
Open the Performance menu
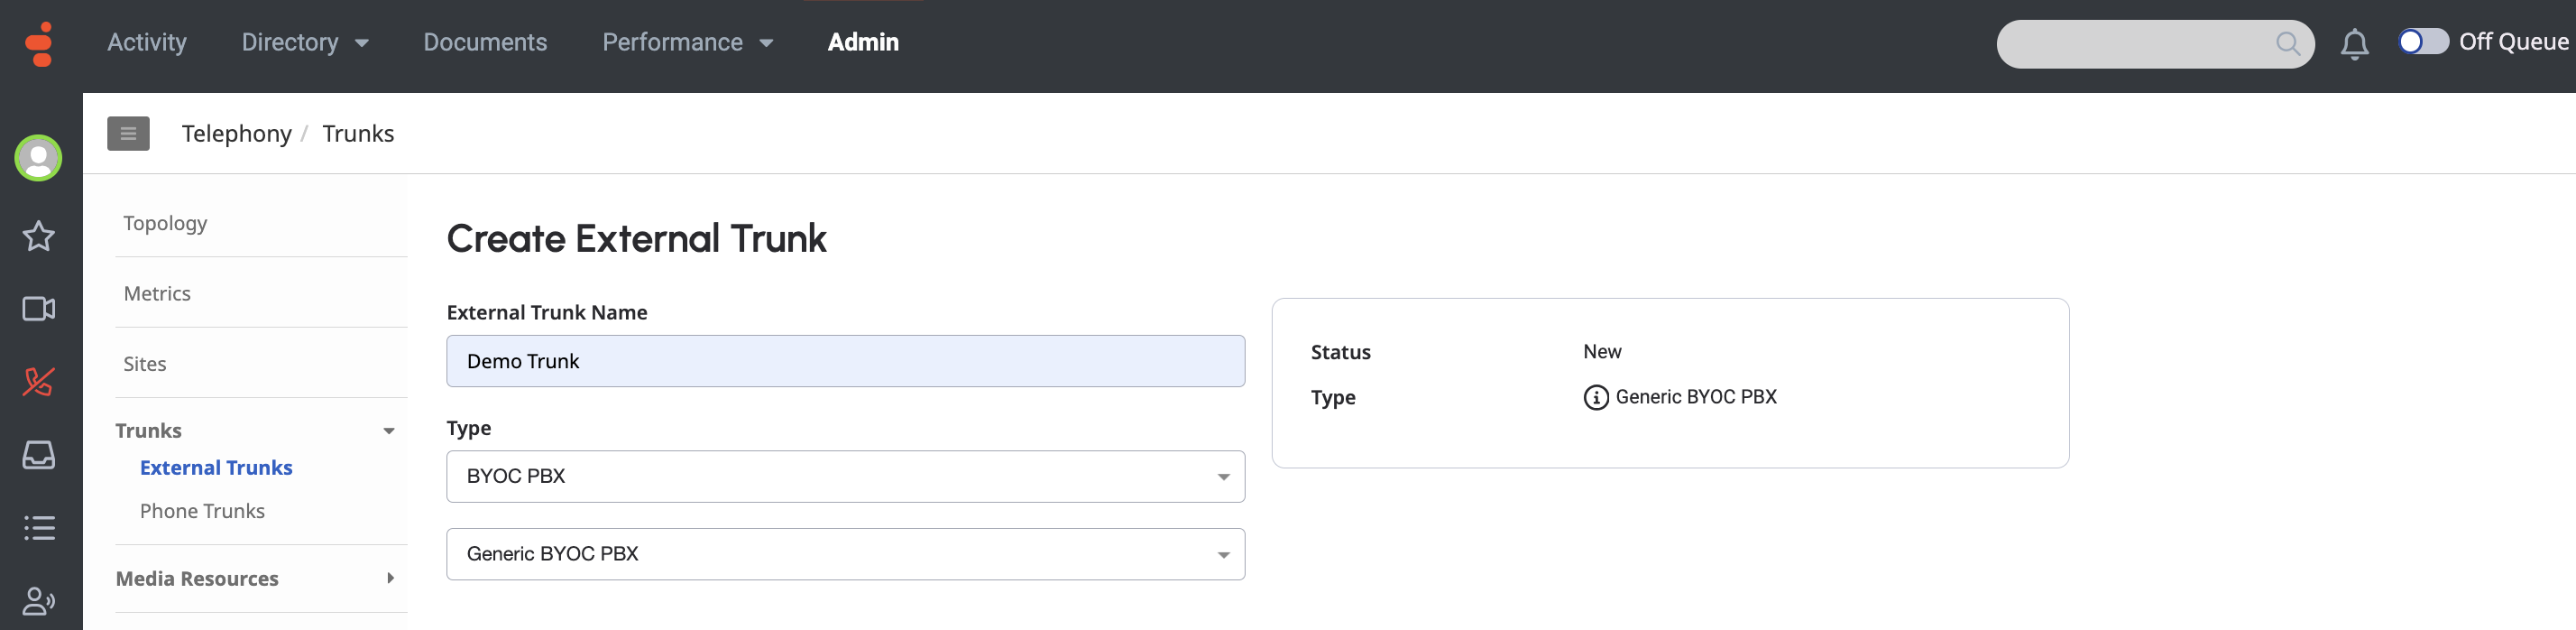click(687, 42)
